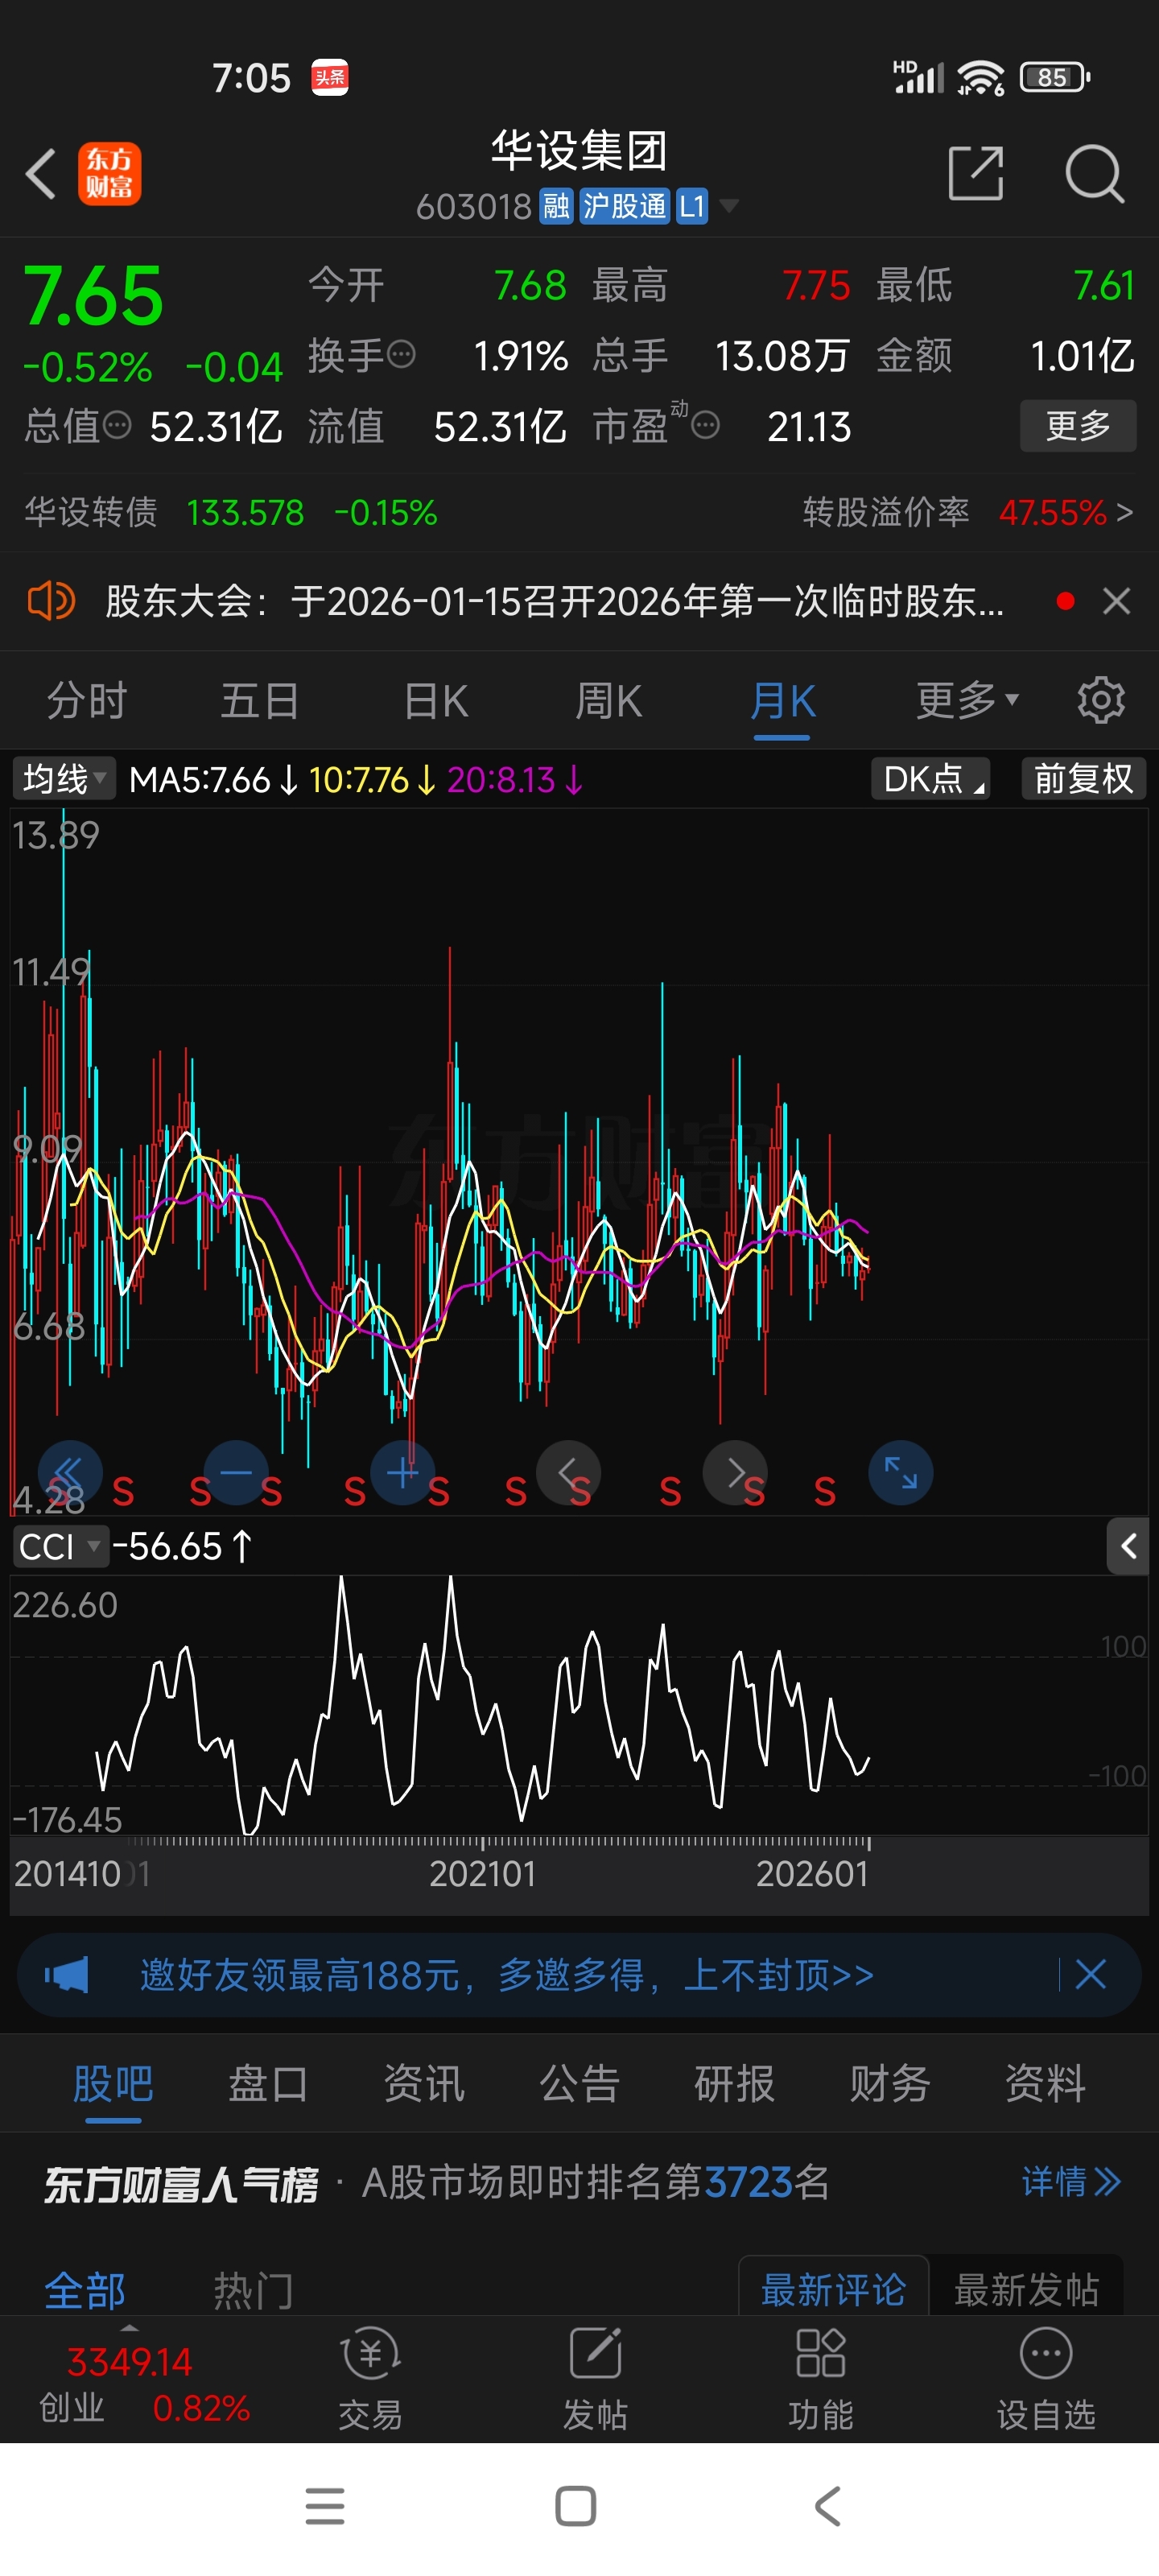Open 换手 info bubble icon
The image size is (1159, 2576).
click(x=401, y=354)
